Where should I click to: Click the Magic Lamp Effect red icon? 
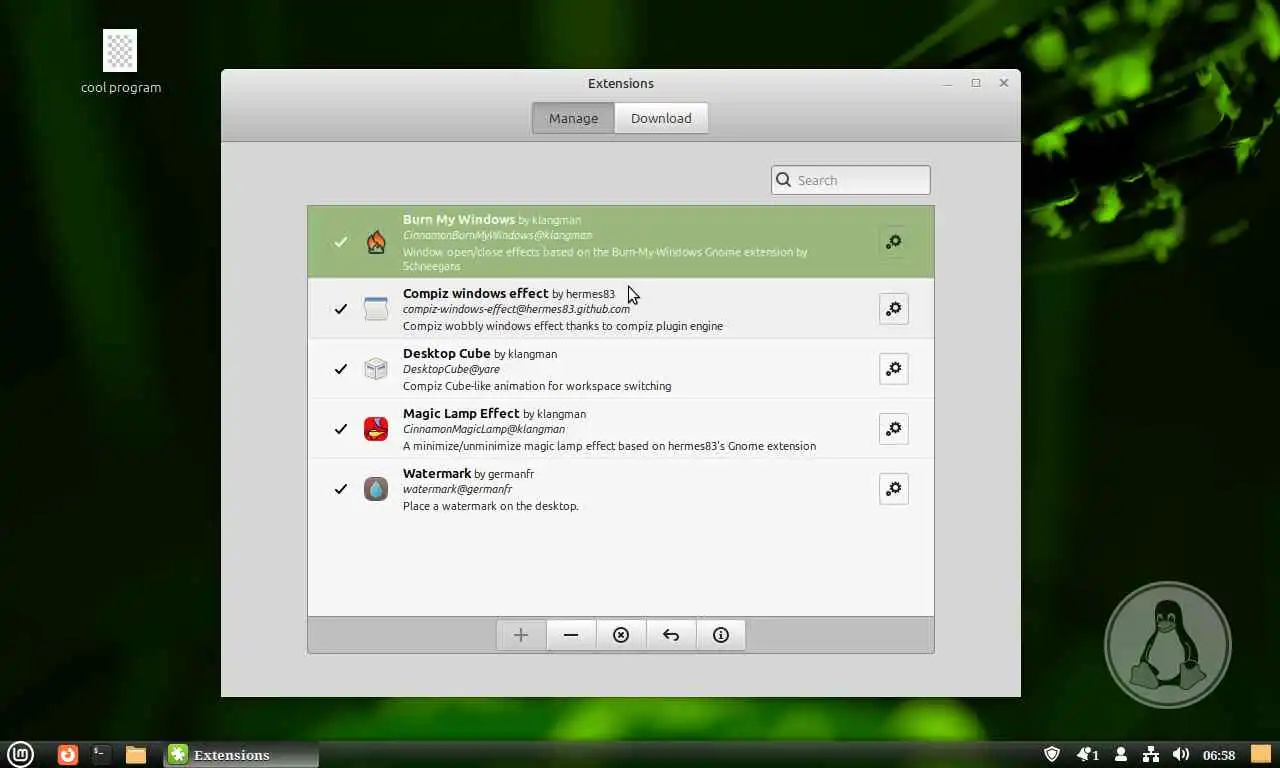376,428
